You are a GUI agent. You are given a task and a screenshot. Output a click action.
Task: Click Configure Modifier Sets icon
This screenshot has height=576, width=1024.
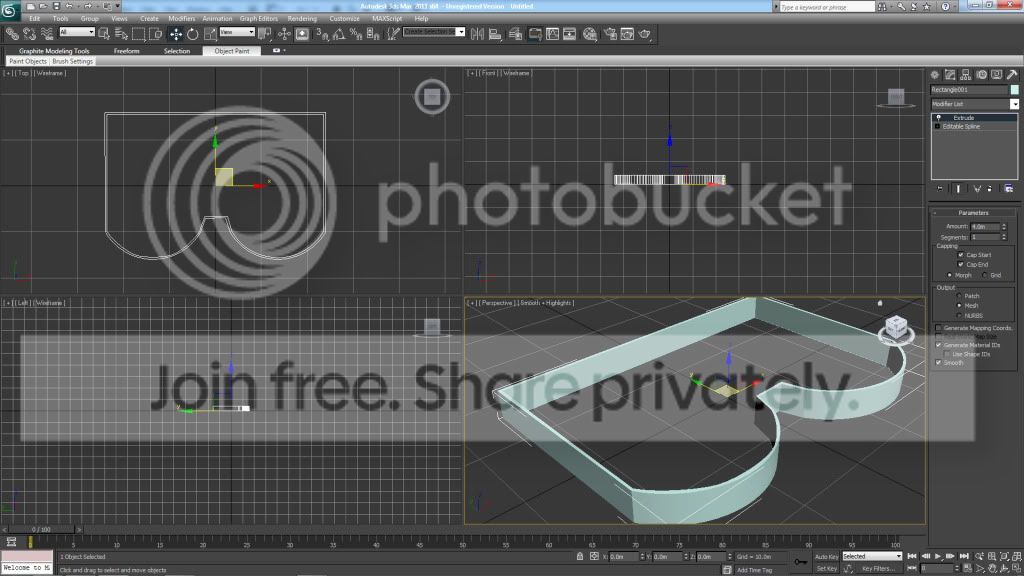click(x=1009, y=189)
